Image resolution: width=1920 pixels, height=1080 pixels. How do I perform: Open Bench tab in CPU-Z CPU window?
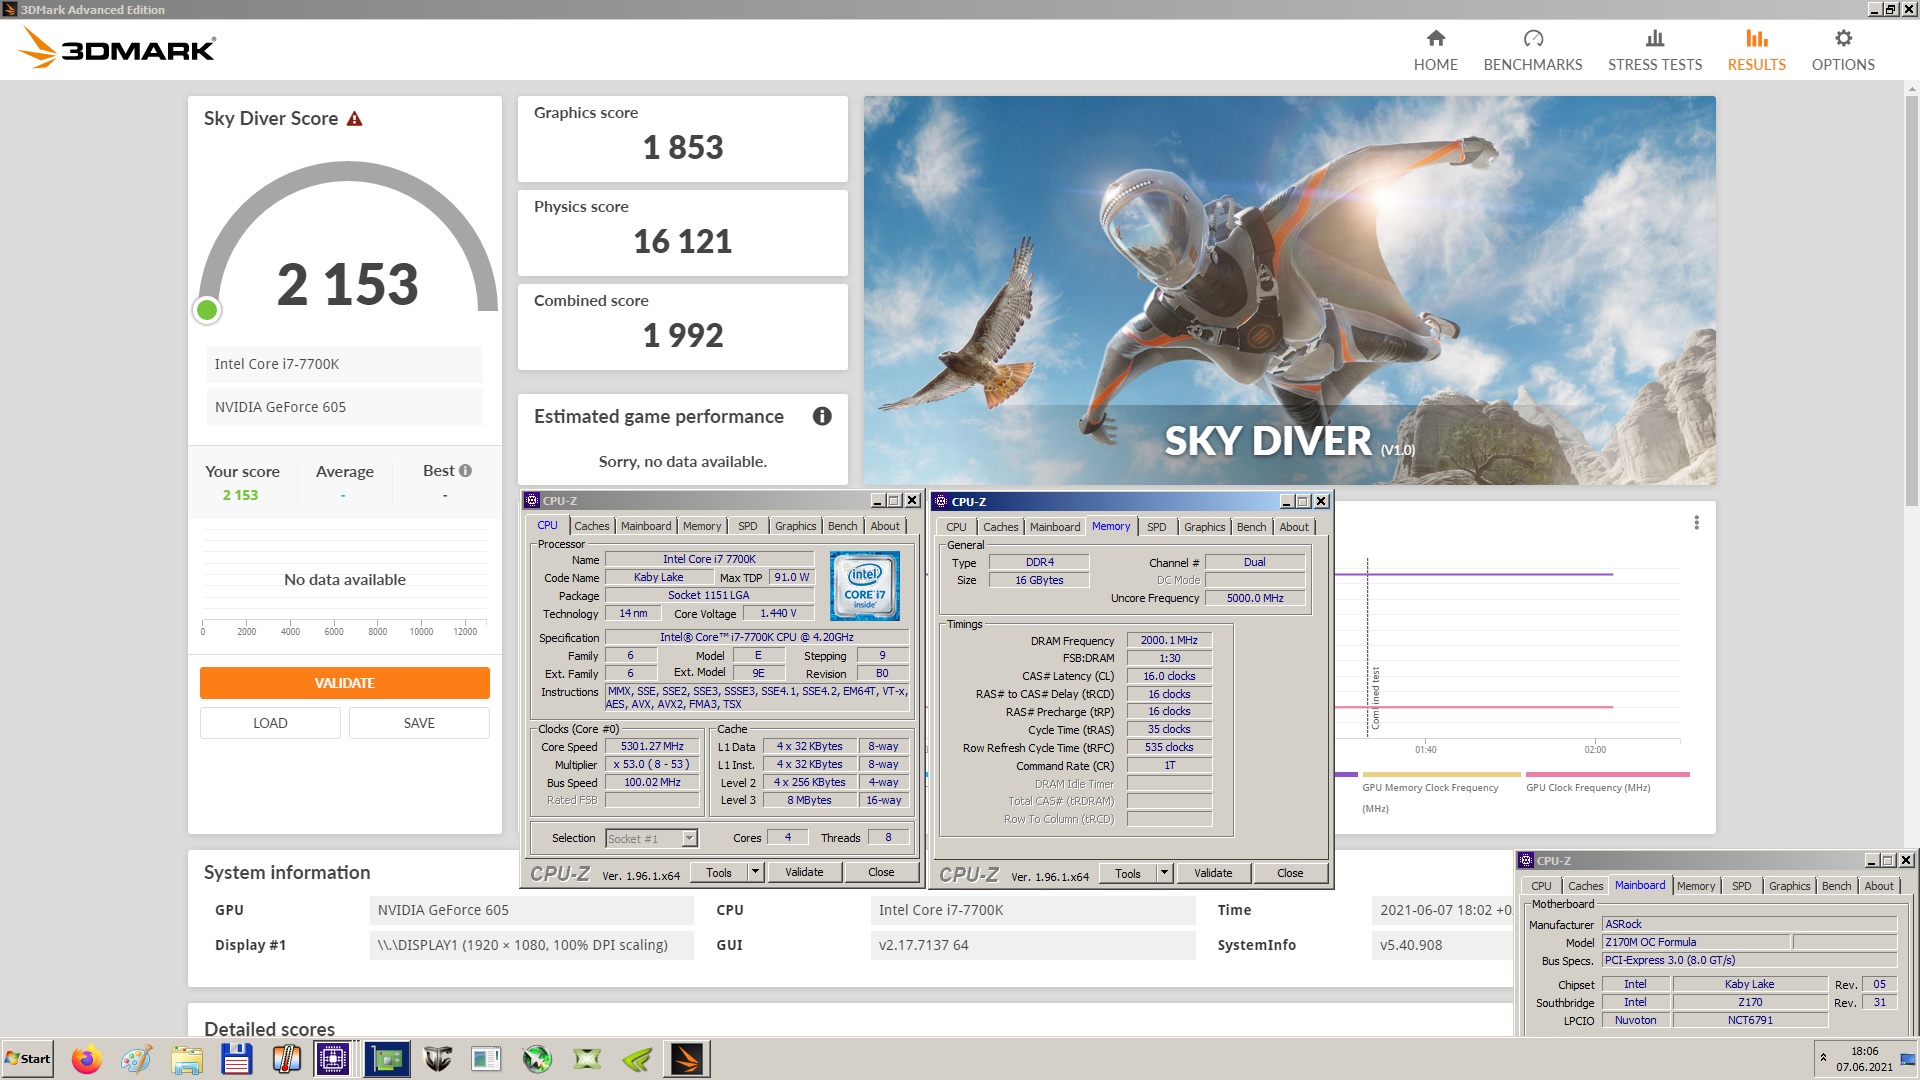pyautogui.click(x=842, y=526)
